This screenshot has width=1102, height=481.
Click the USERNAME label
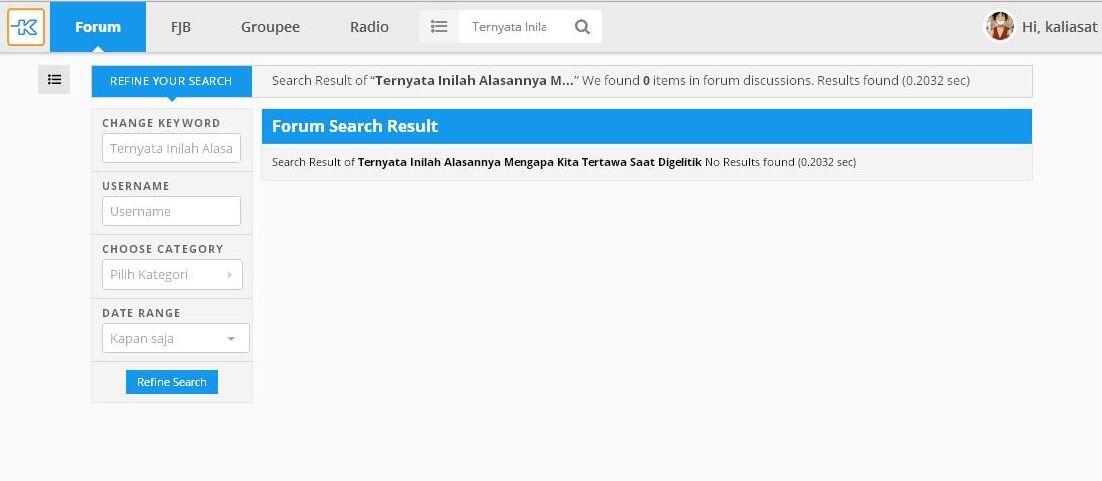(136, 186)
